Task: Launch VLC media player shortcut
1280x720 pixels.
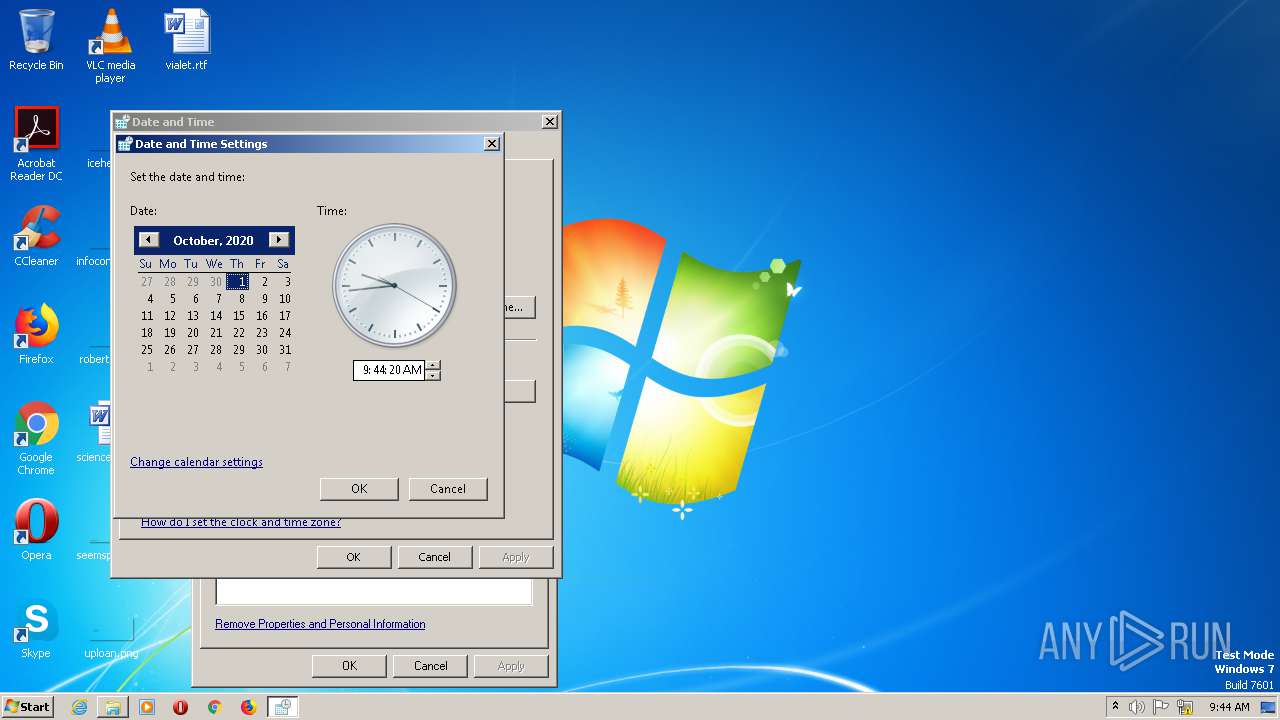Action: 110,46
